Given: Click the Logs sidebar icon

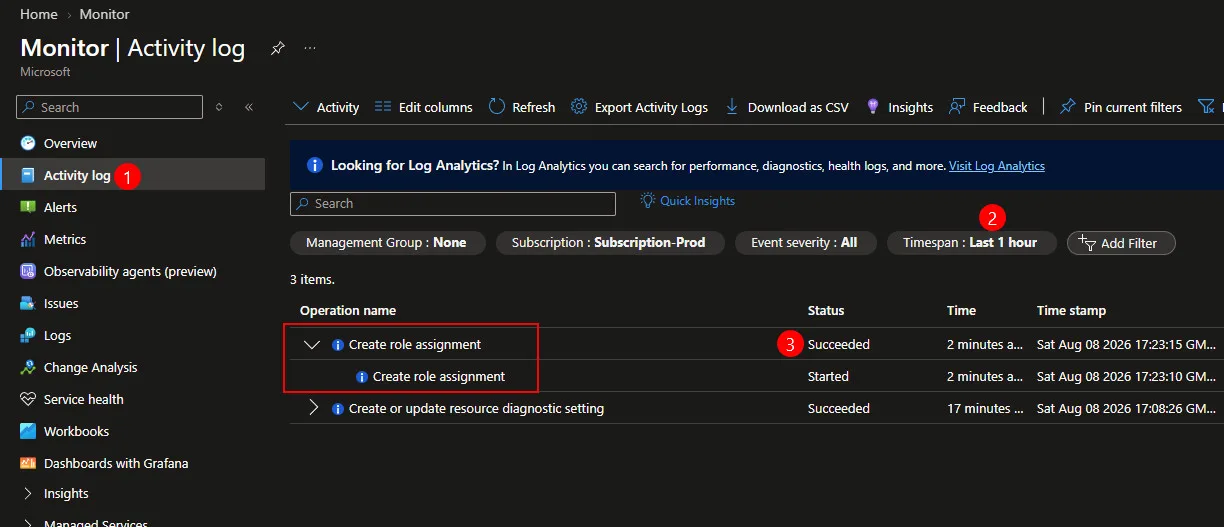Looking at the screenshot, I should pos(27,335).
